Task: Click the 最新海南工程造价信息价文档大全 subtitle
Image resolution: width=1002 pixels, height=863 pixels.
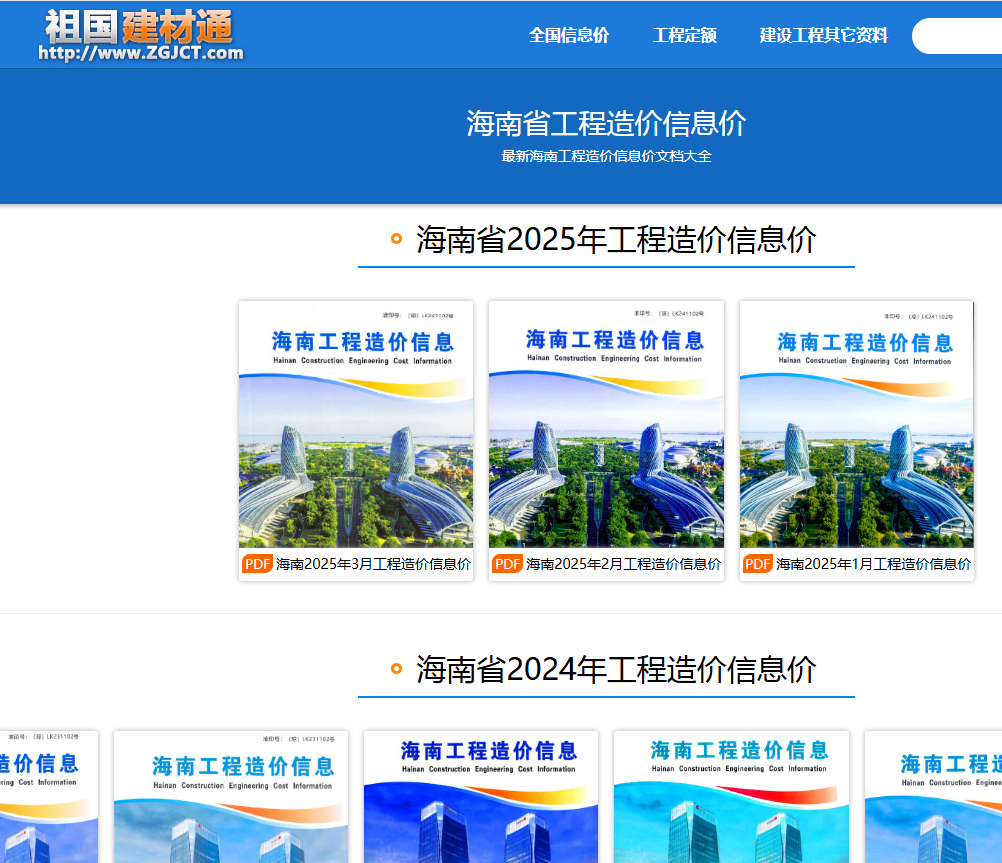Action: (x=606, y=156)
